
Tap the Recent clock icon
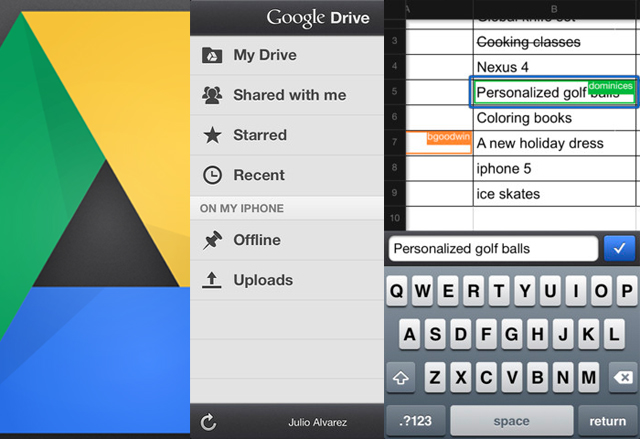click(x=212, y=175)
